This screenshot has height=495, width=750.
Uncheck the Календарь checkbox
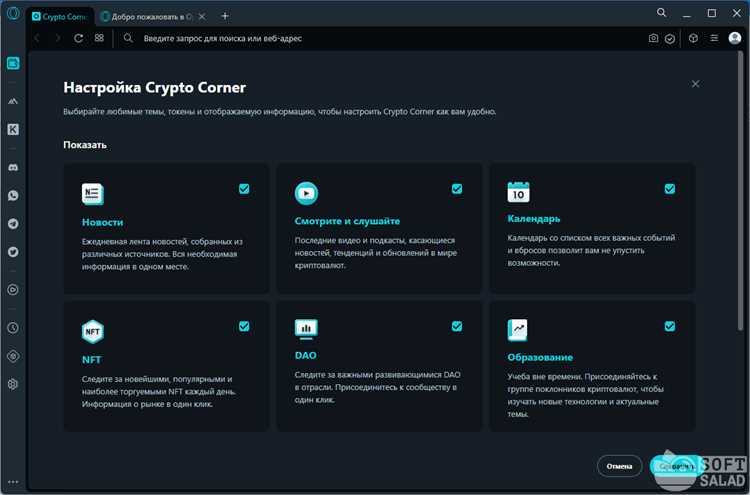670,189
